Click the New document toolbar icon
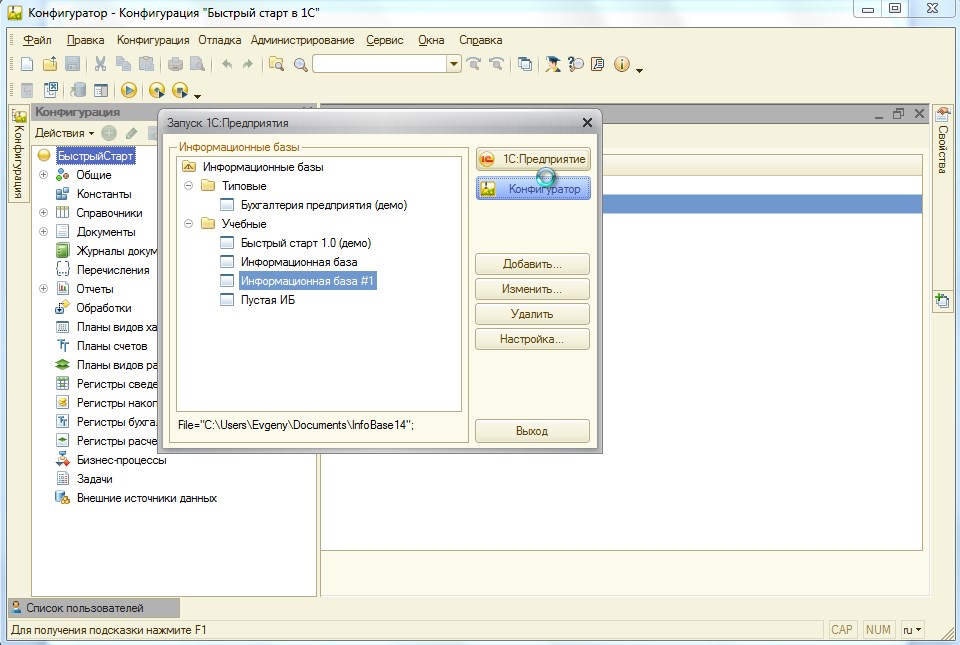960x645 pixels. click(x=27, y=64)
